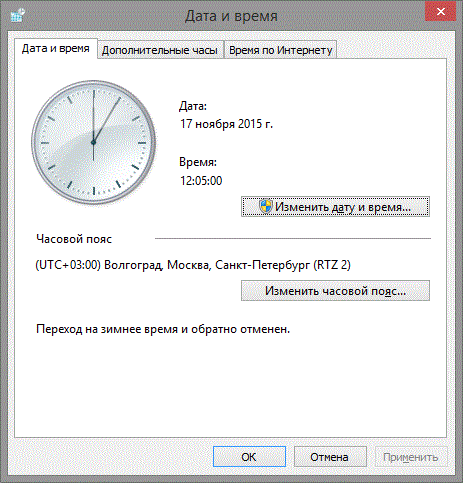This screenshot has height=492, width=472.
Task: Click the analog clock face
Action: pos(94,142)
